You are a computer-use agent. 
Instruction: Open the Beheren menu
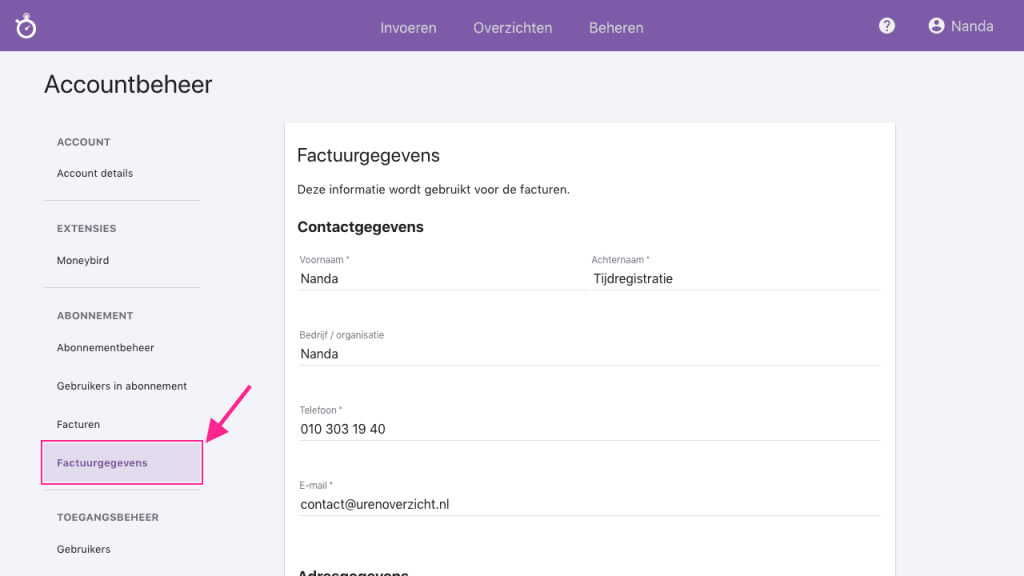coord(616,27)
